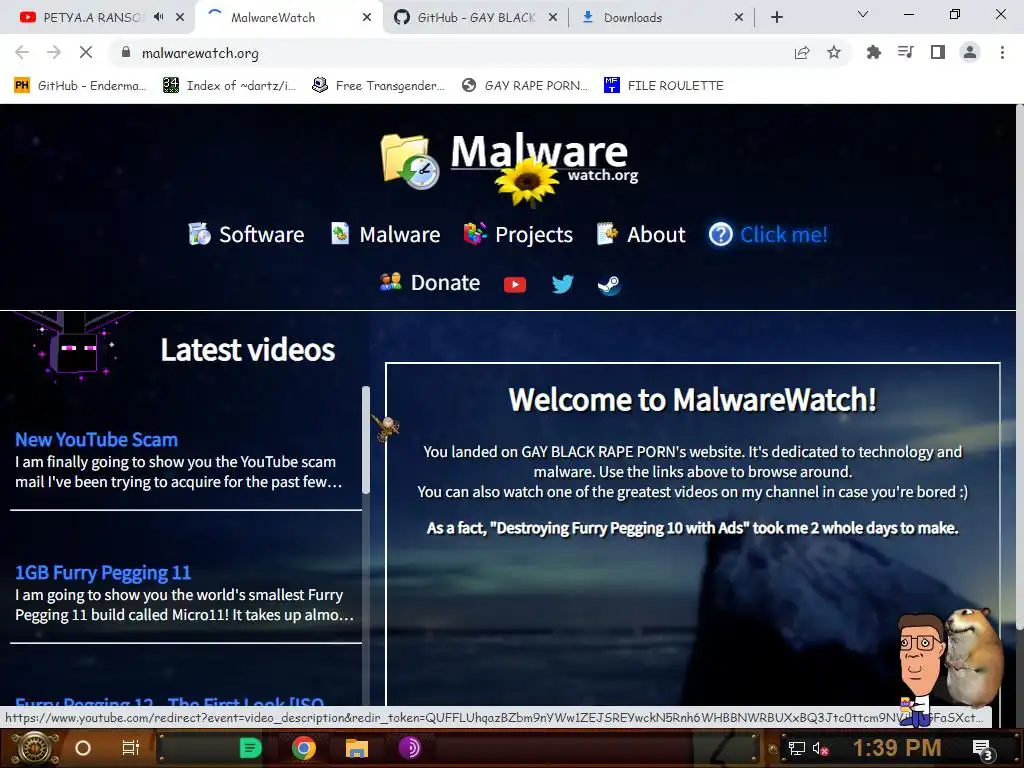Open the Twitter bird icon link
The width and height of the screenshot is (1024, 768).
pos(562,284)
